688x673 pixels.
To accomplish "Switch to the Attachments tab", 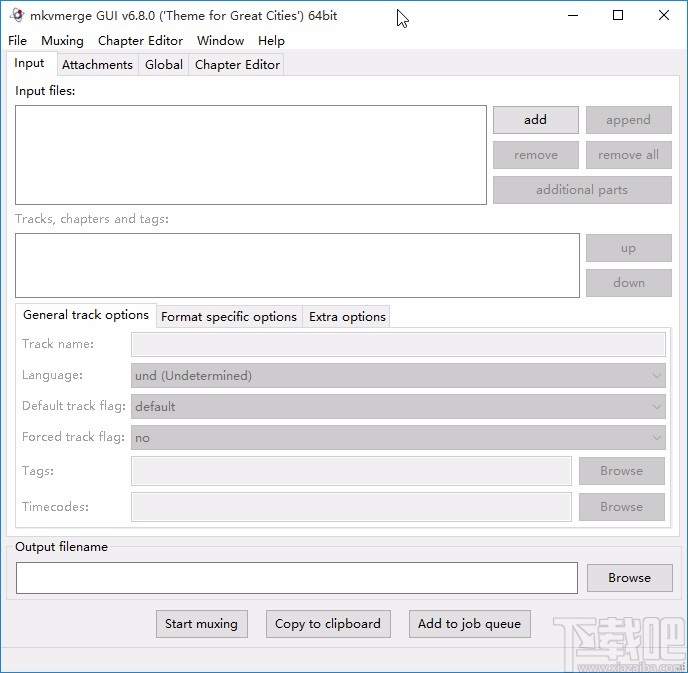I will [x=97, y=64].
